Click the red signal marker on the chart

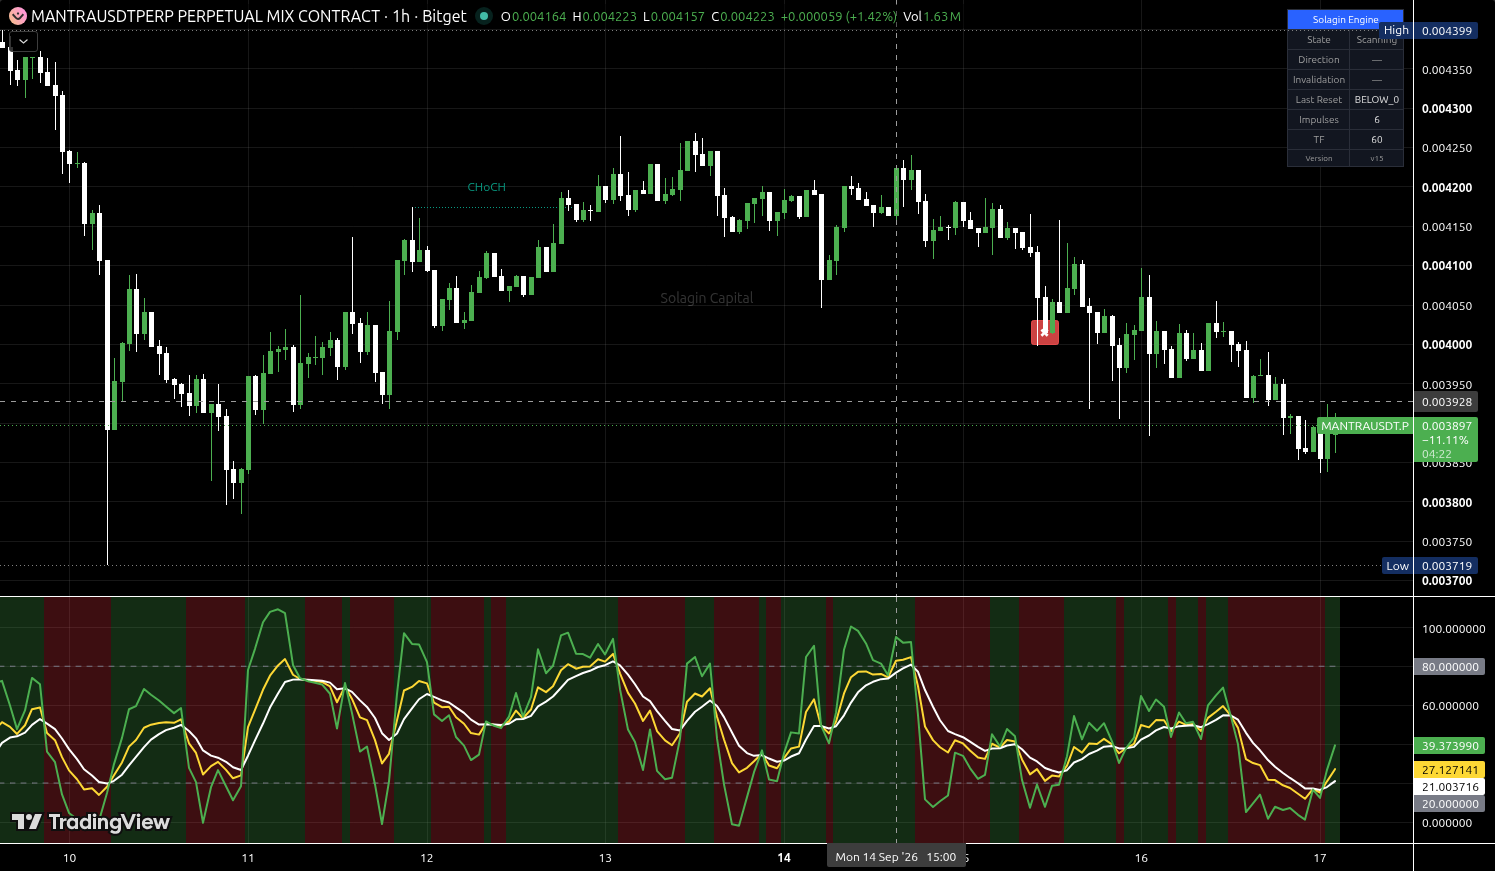coord(1045,332)
